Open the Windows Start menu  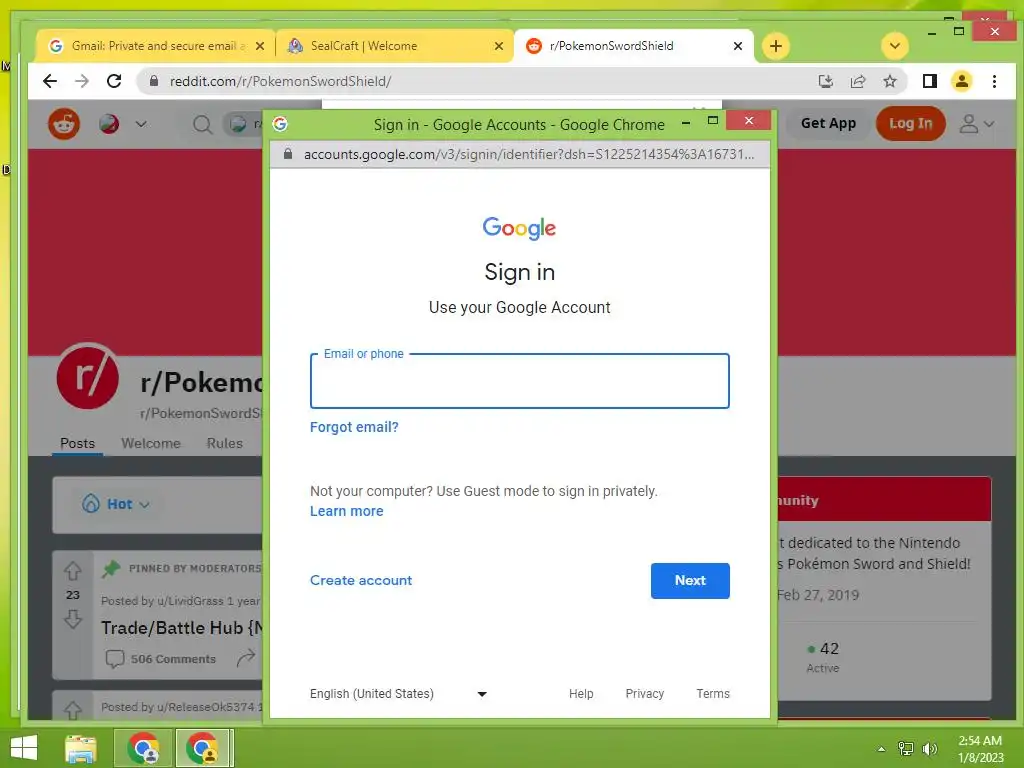tap(24, 748)
